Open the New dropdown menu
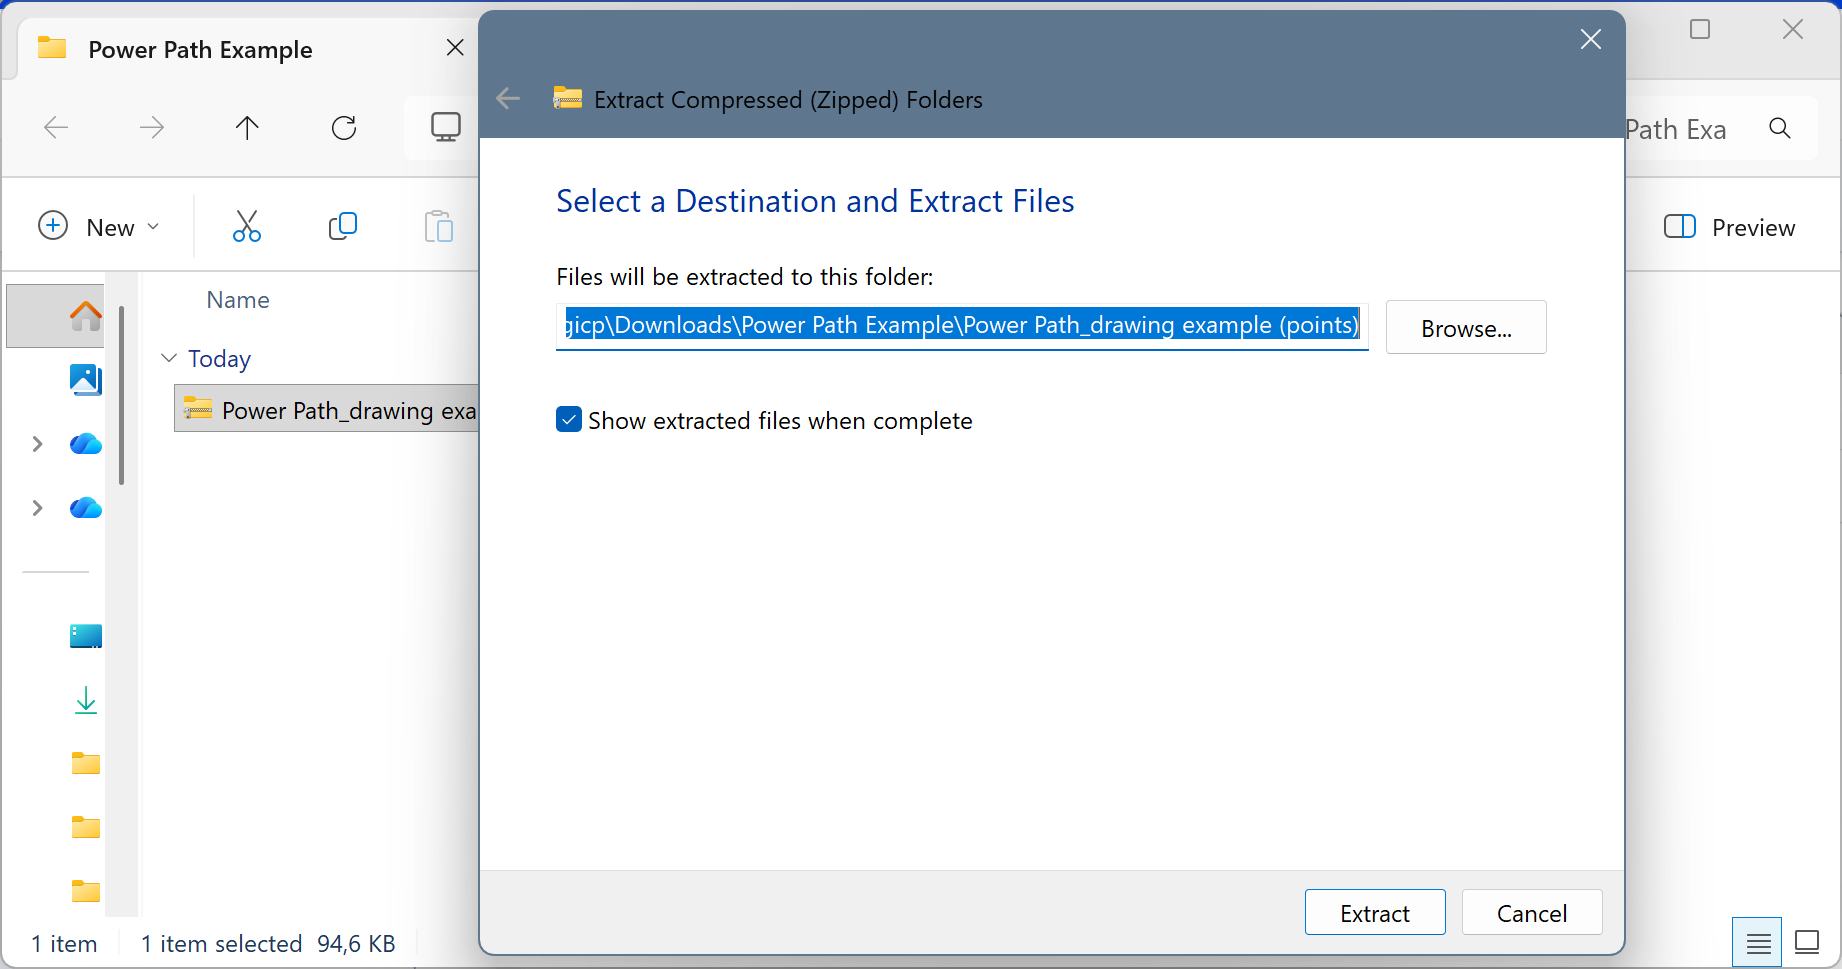The image size is (1842, 969). pyautogui.click(x=98, y=227)
